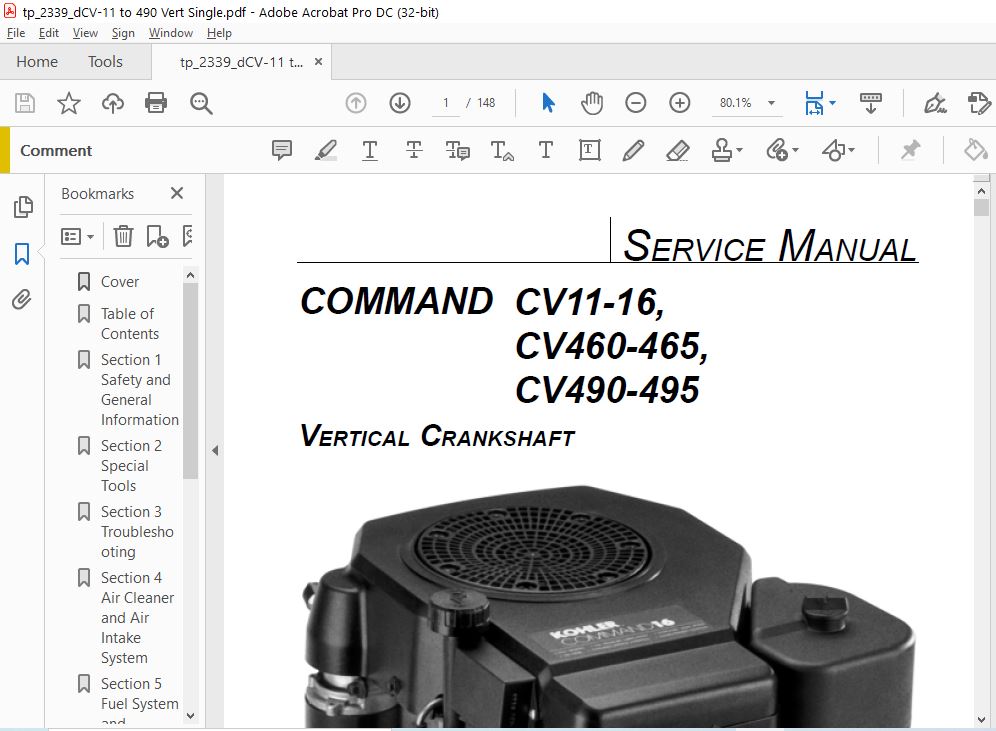Open the Window menu
The image size is (996, 731).
pyautogui.click(x=170, y=33)
